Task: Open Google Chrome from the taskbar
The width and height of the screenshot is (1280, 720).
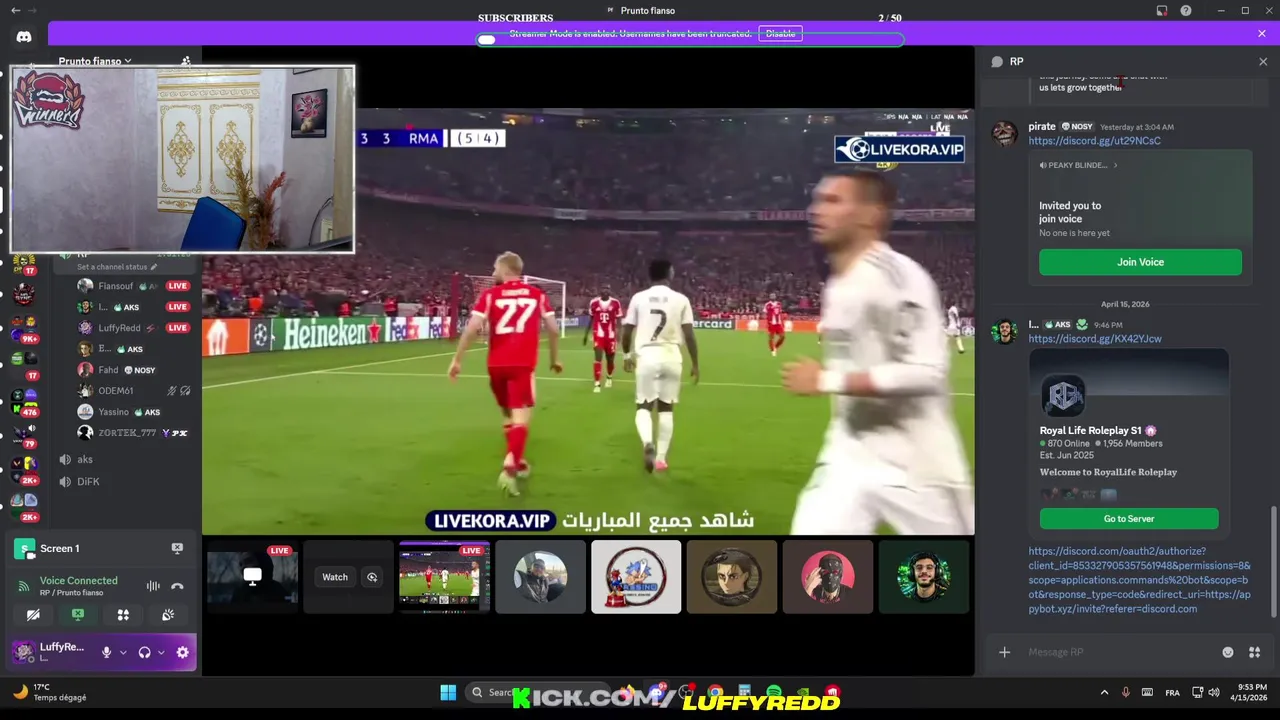Action: pyautogui.click(x=715, y=692)
